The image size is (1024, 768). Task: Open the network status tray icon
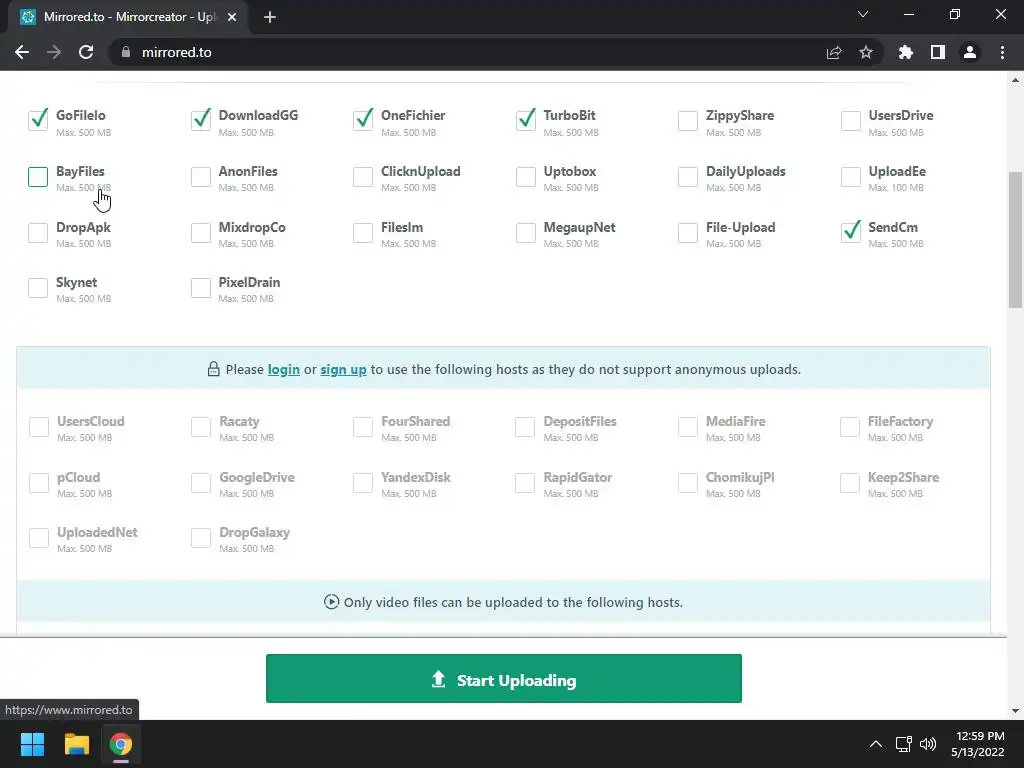(x=903, y=744)
